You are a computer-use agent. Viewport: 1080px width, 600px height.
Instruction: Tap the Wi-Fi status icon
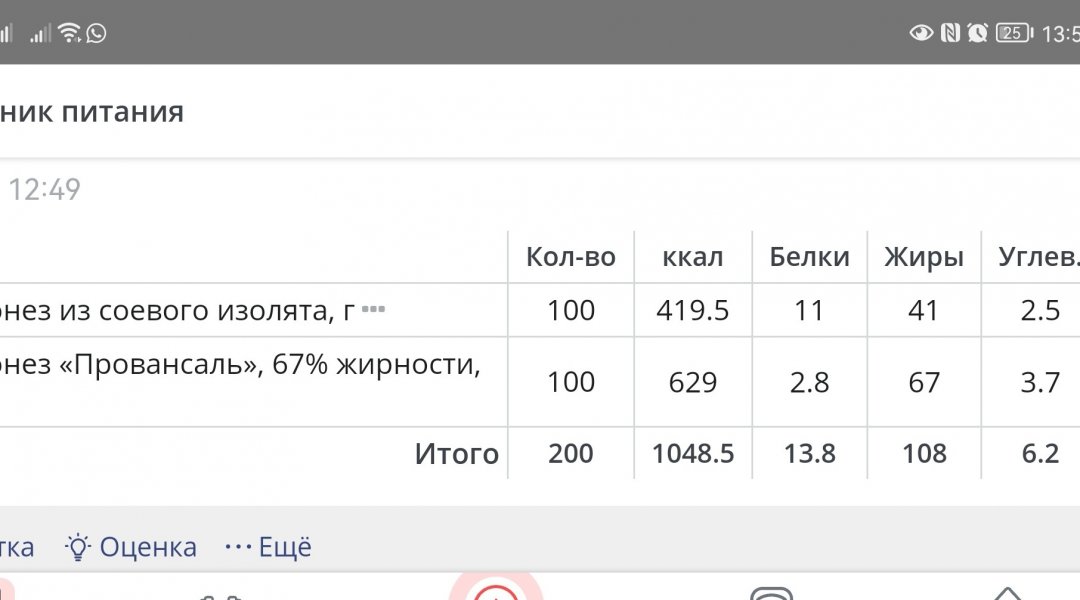[x=69, y=33]
